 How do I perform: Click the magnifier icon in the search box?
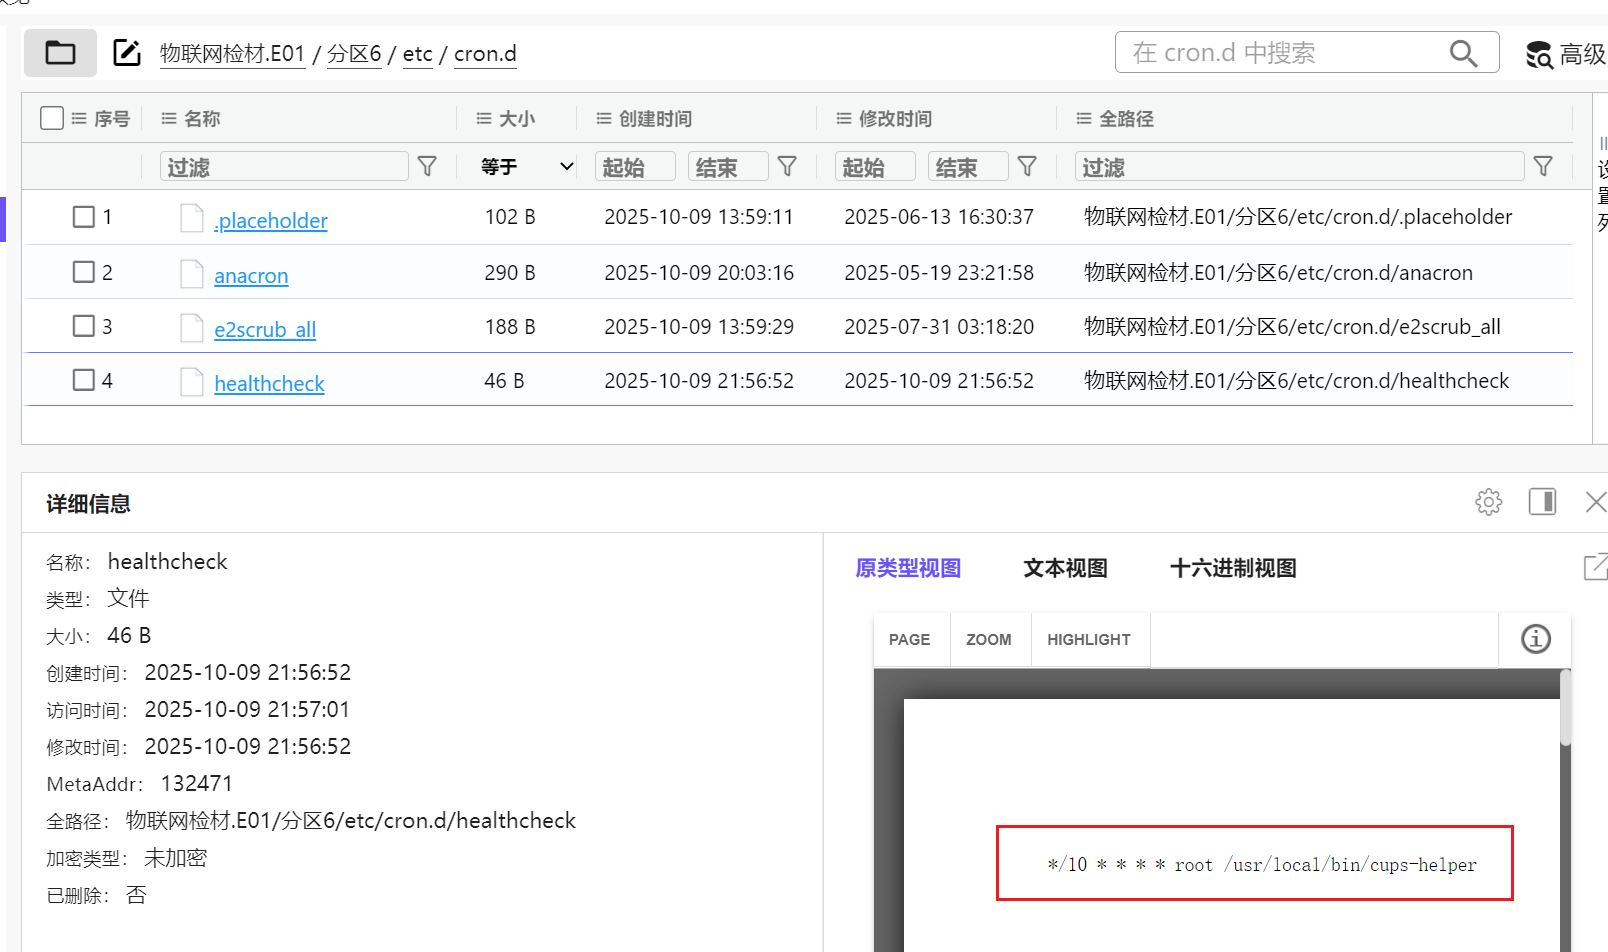(x=1463, y=53)
